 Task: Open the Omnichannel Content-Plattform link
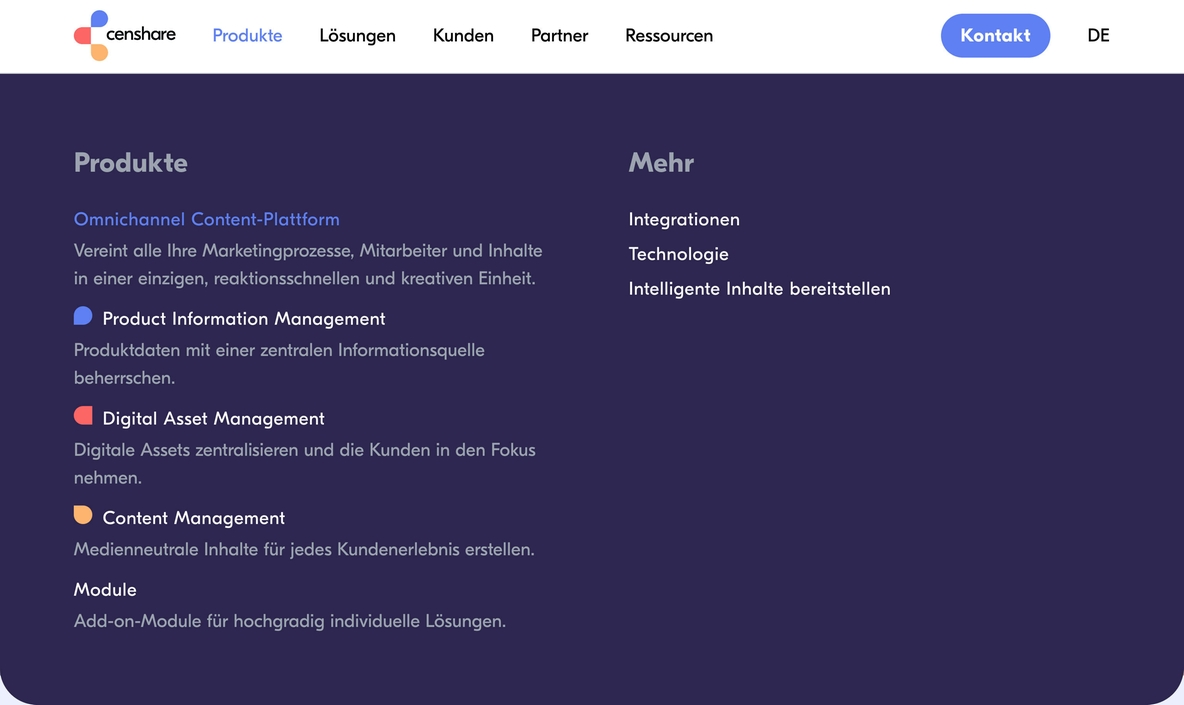point(206,219)
